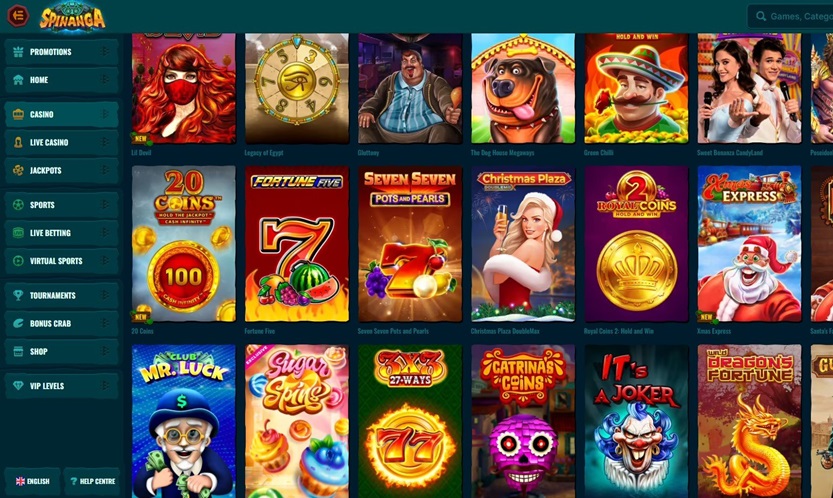The height and width of the screenshot is (498, 833).
Task: Expand the Virtual Sports arrow
Action: coord(105,260)
